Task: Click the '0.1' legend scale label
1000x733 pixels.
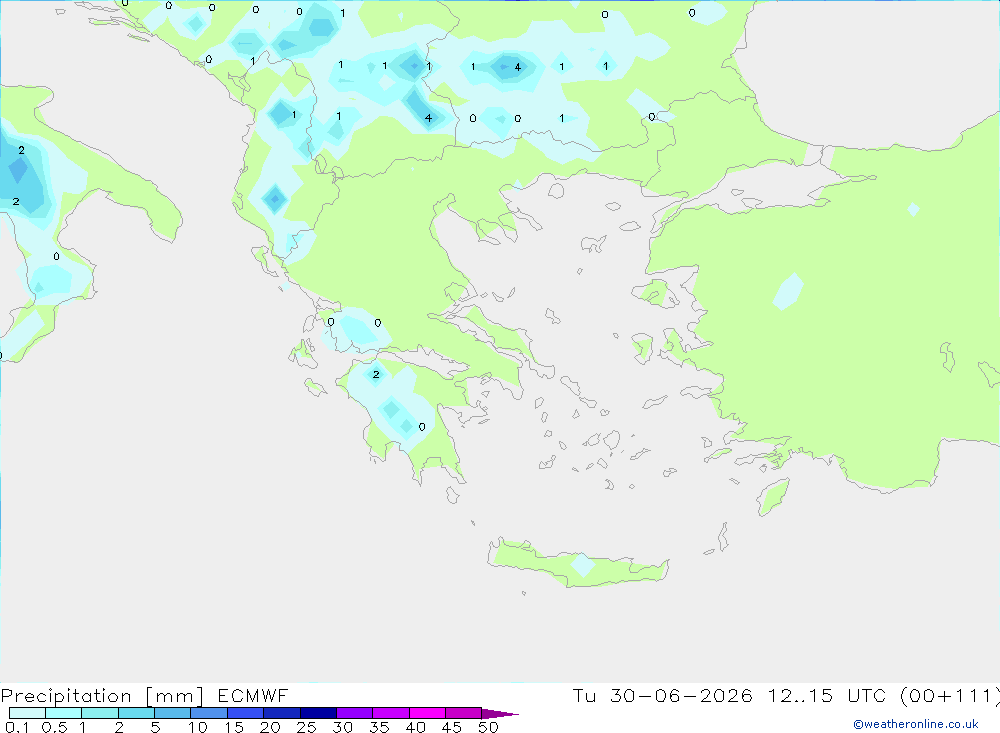Action: [x=17, y=727]
